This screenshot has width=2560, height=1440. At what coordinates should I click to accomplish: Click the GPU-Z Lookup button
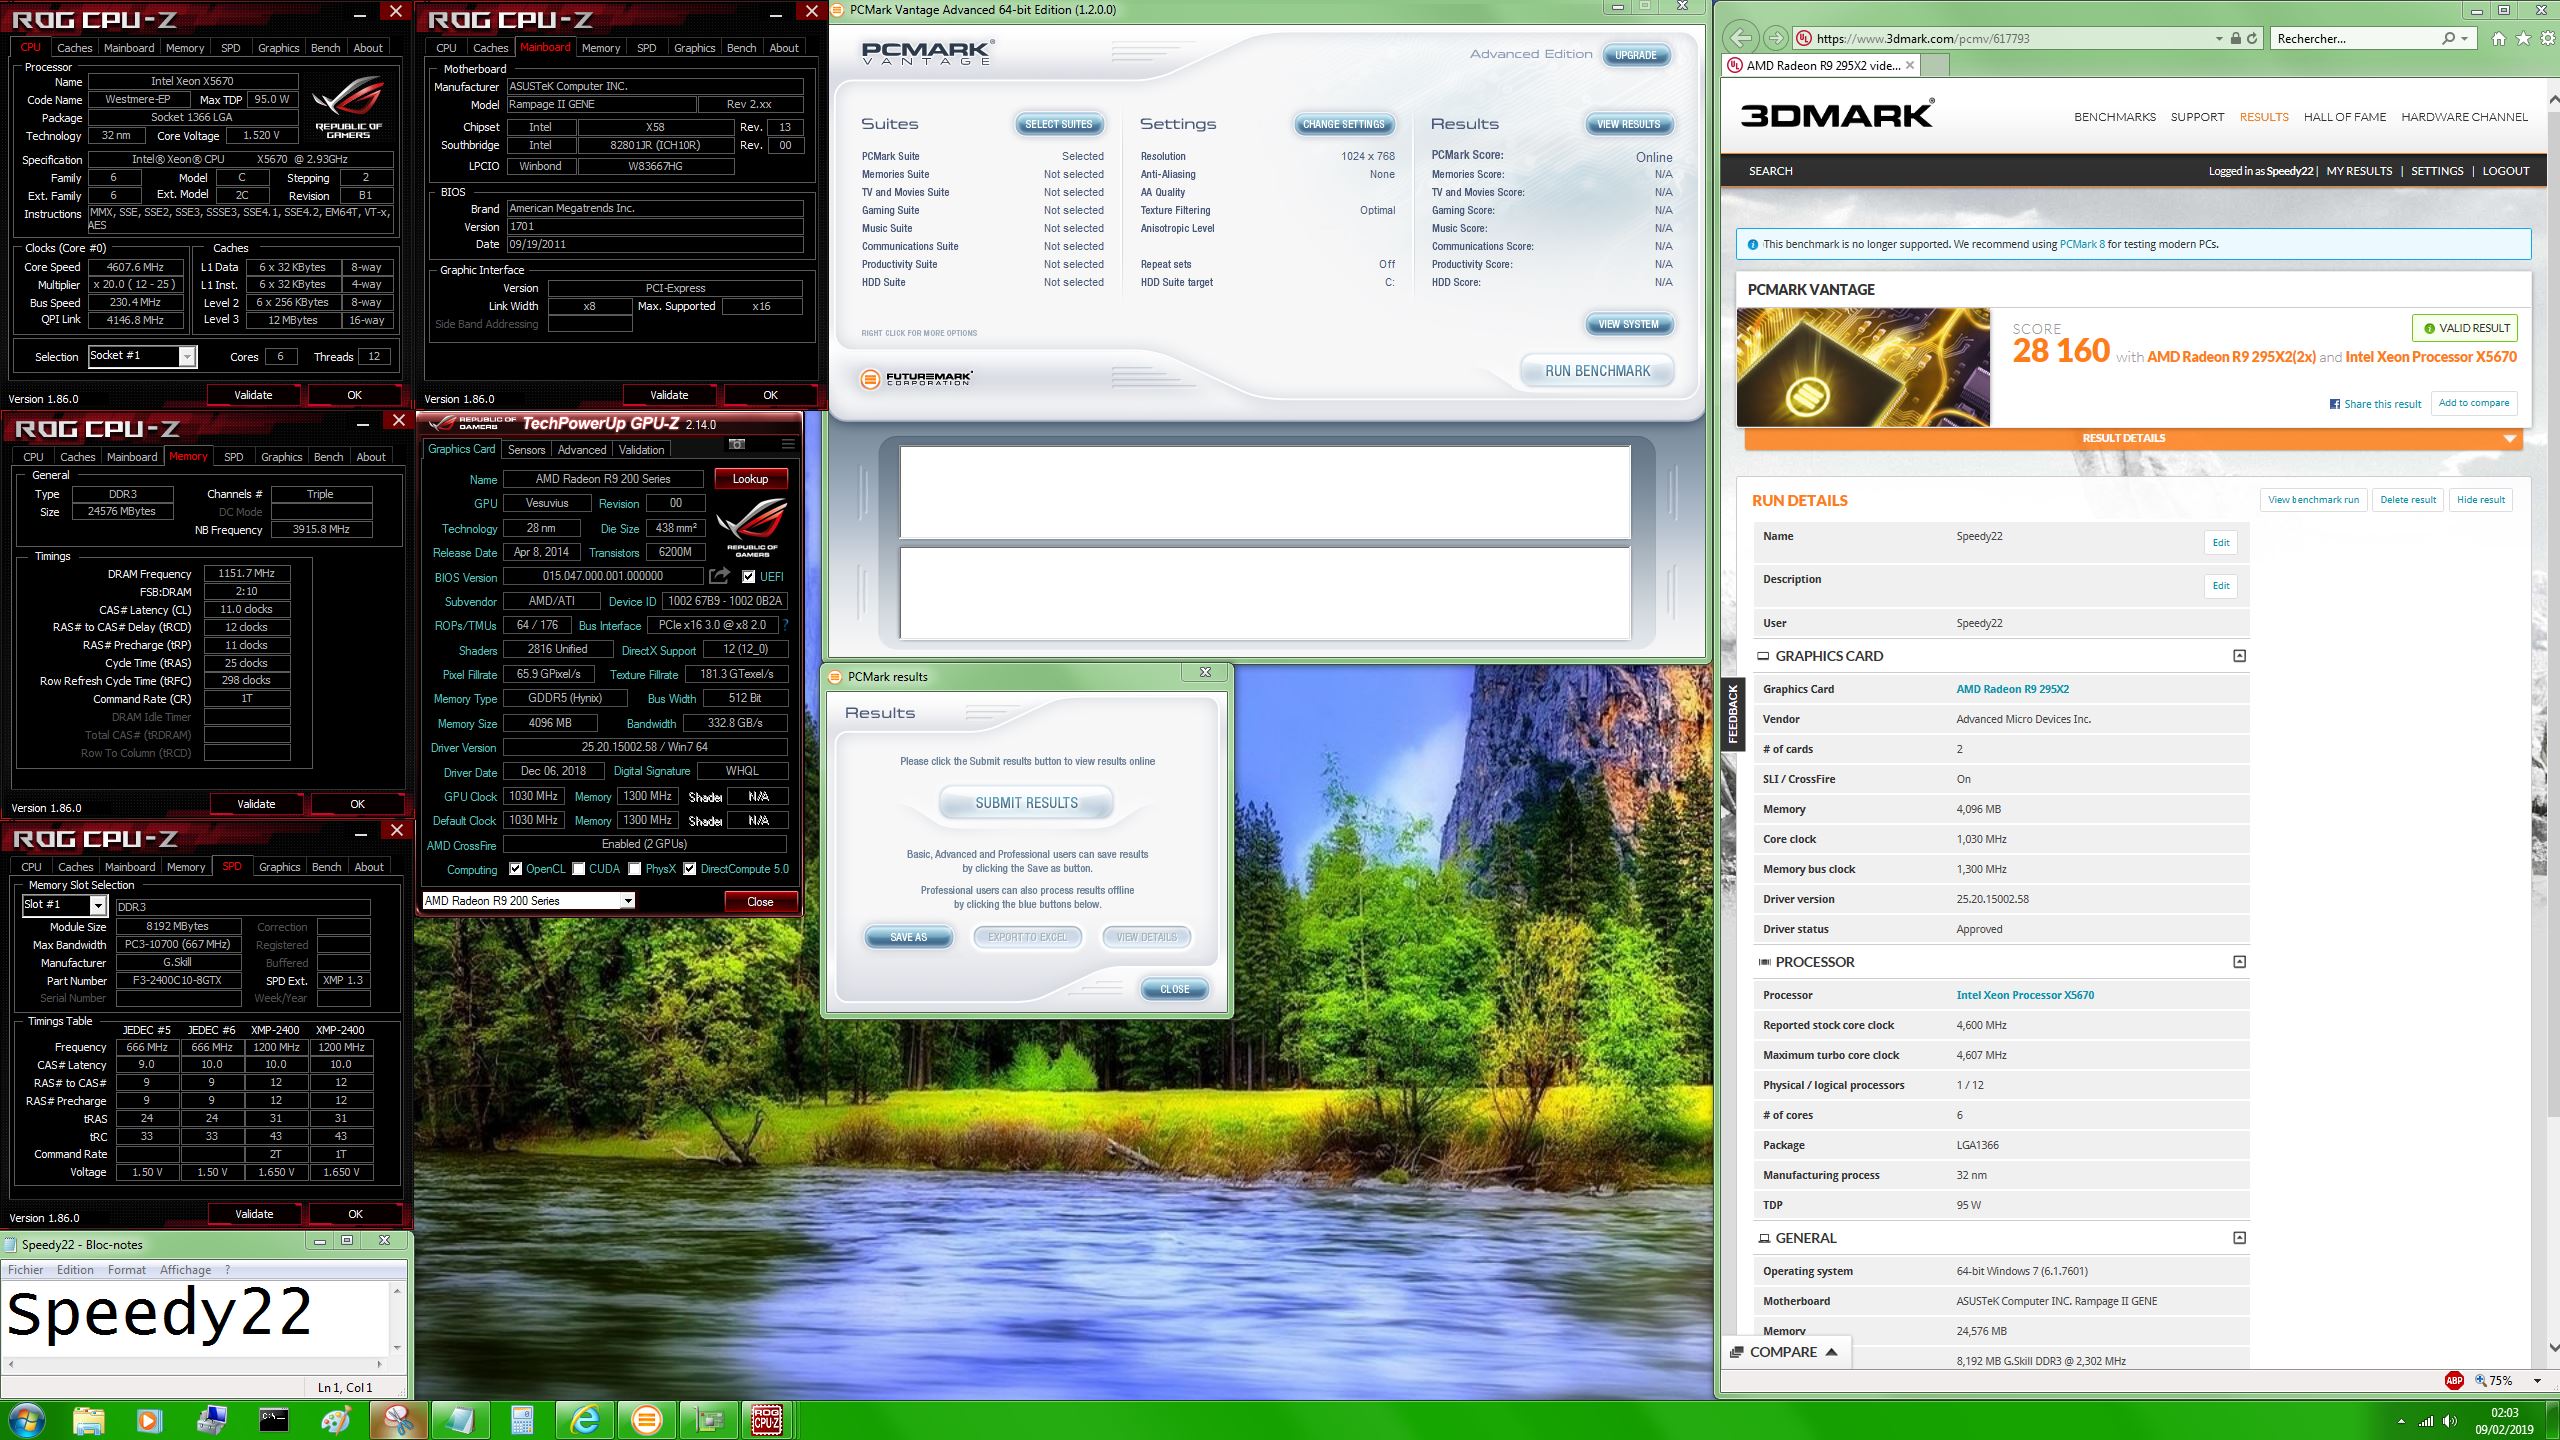[x=750, y=479]
